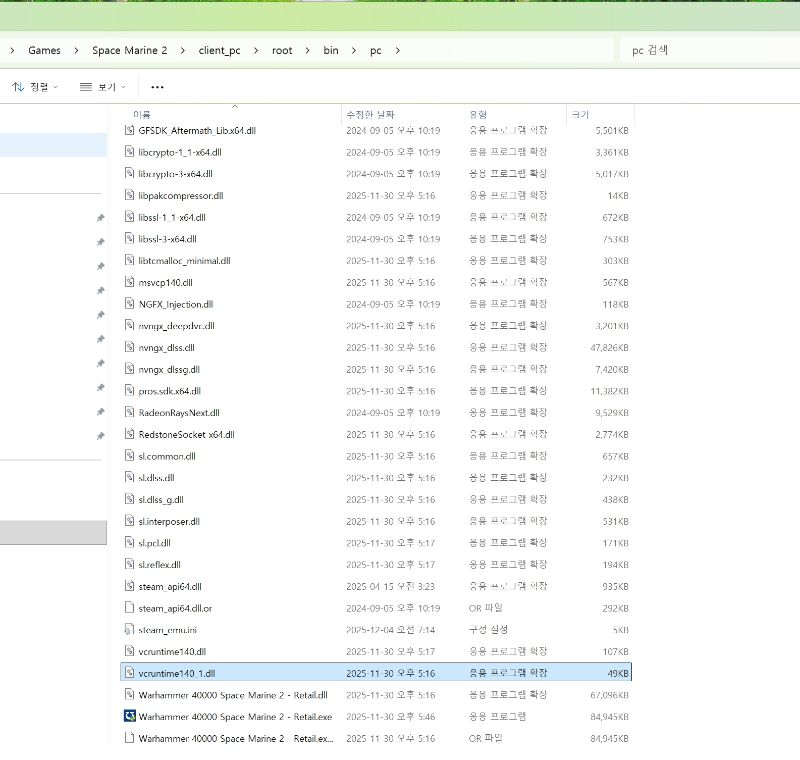This screenshot has width=800, height=760.
Task: Click the Warhammer 40000 Retail.exe application icon
Action: tap(129, 716)
